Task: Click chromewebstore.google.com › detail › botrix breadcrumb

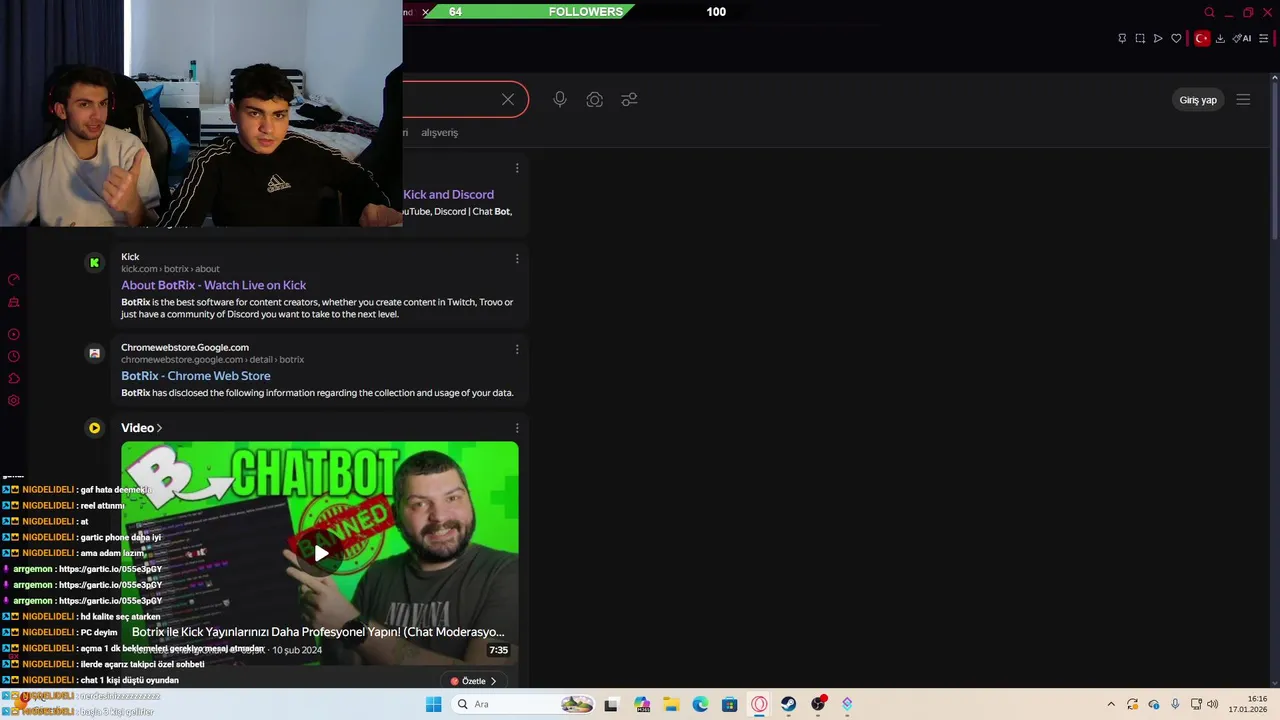Action: tap(212, 359)
